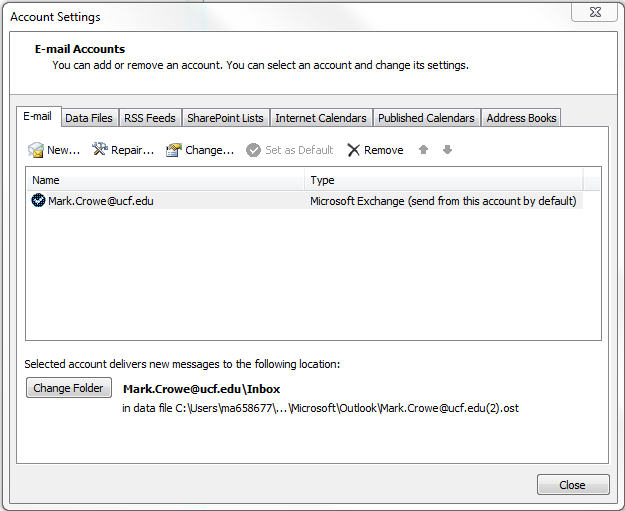The height and width of the screenshot is (511, 625).
Task: Click the New account envelope icon
Action: pos(35,150)
